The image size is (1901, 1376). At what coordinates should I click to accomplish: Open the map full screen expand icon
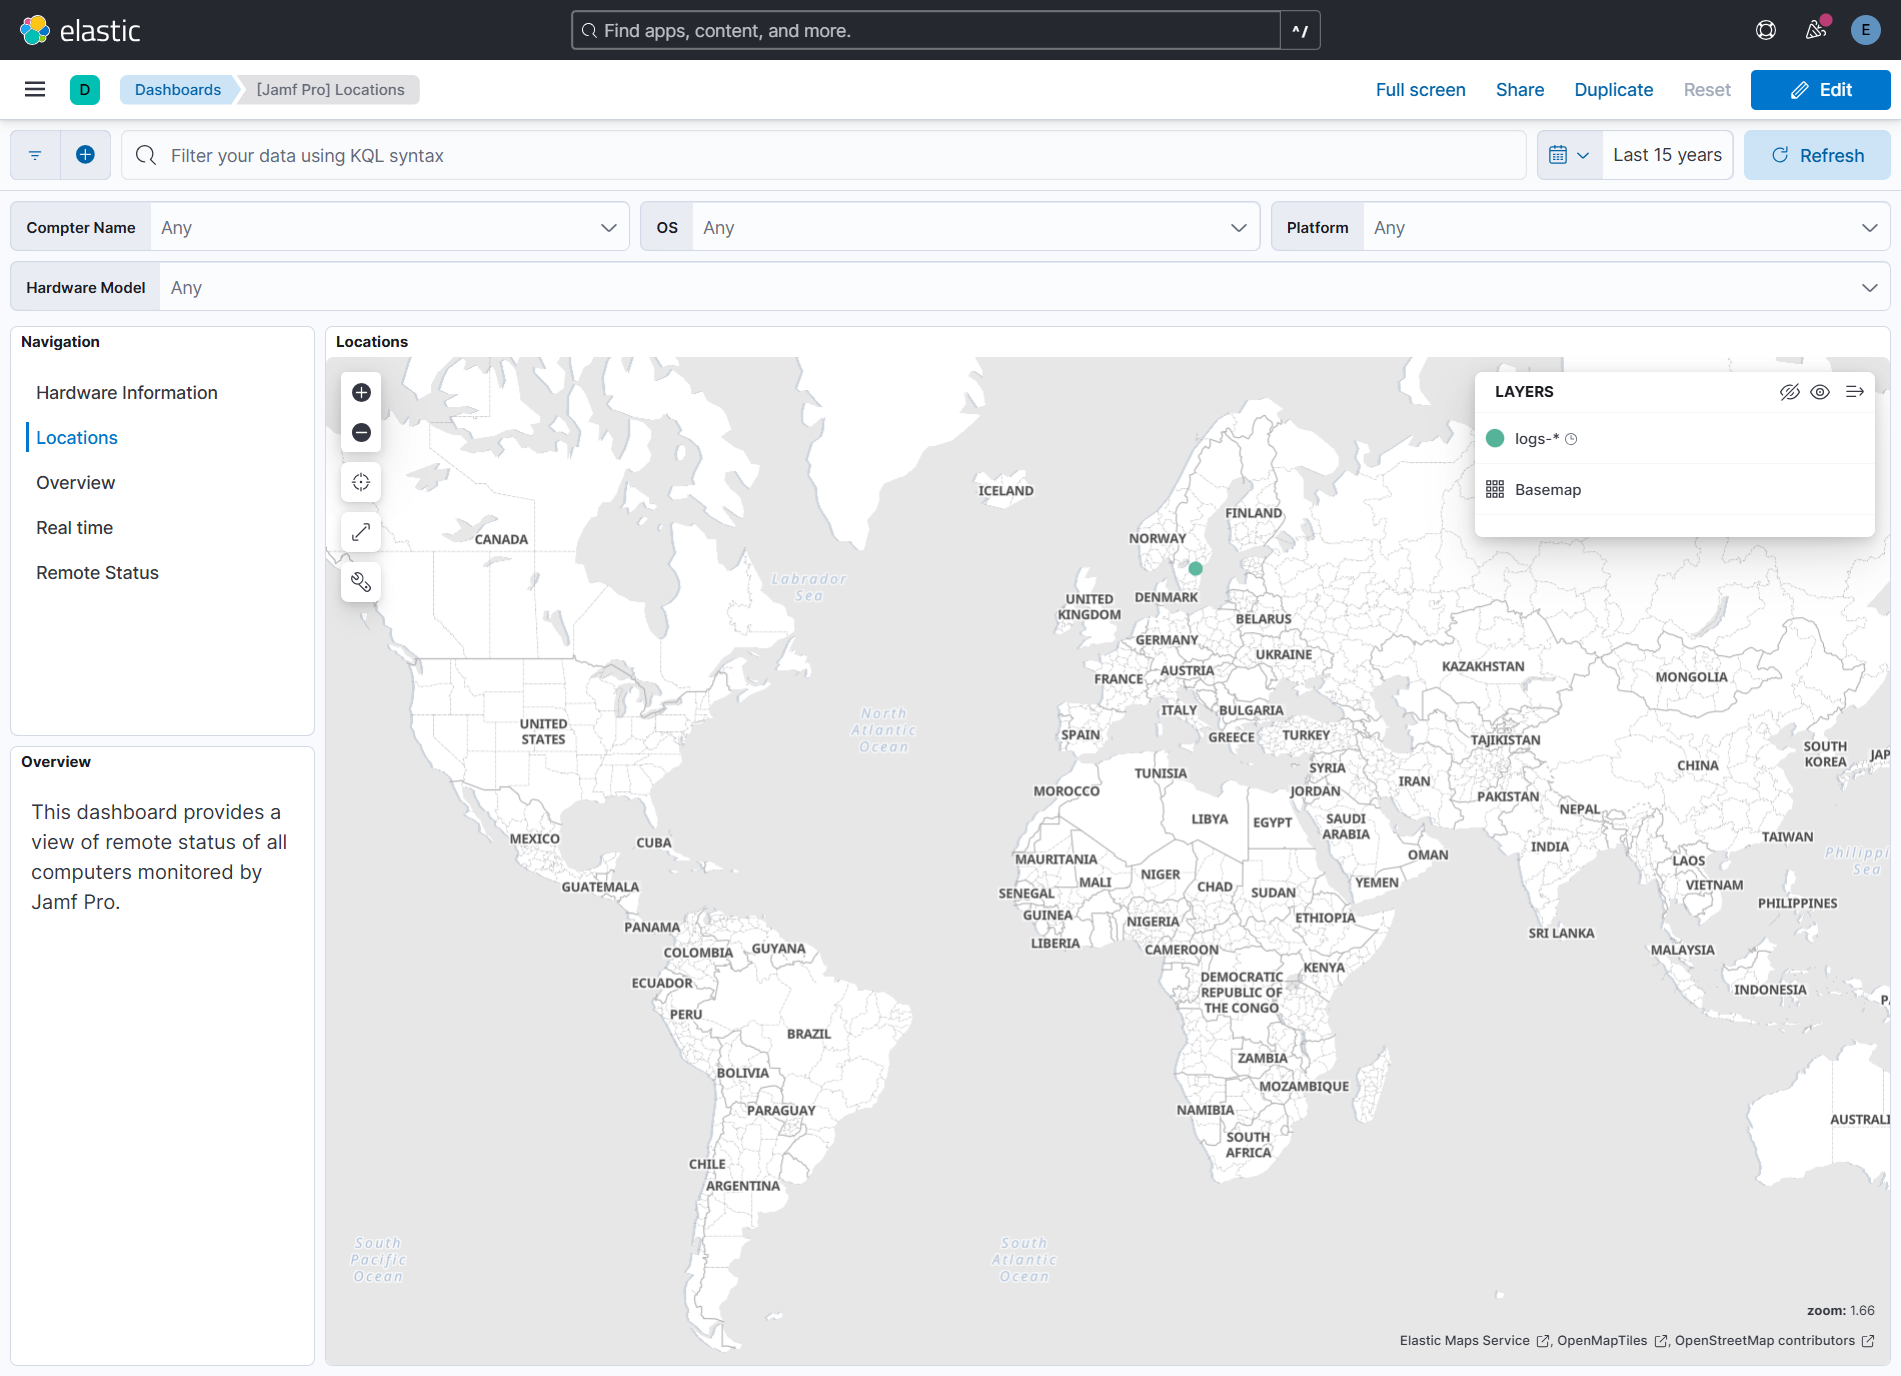click(361, 532)
